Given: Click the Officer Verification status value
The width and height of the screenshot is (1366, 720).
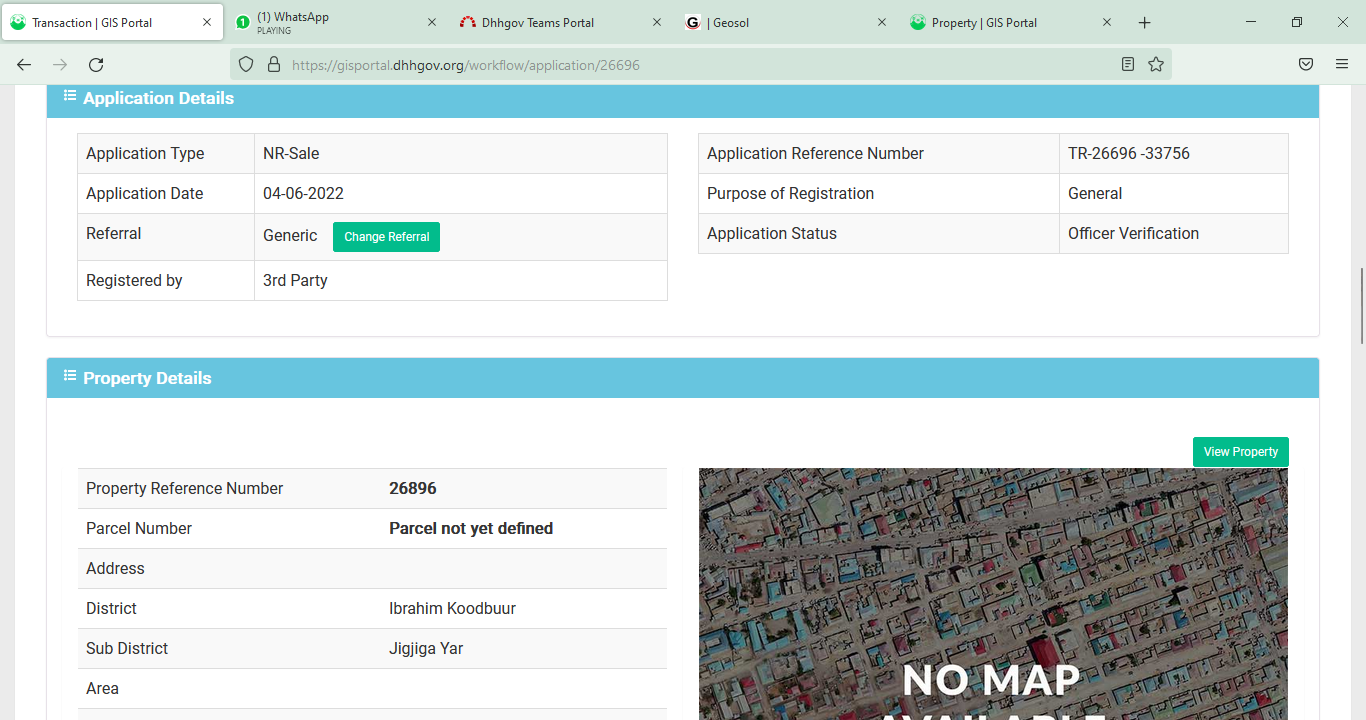Looking at the screenshot, I should (1133, 233).
